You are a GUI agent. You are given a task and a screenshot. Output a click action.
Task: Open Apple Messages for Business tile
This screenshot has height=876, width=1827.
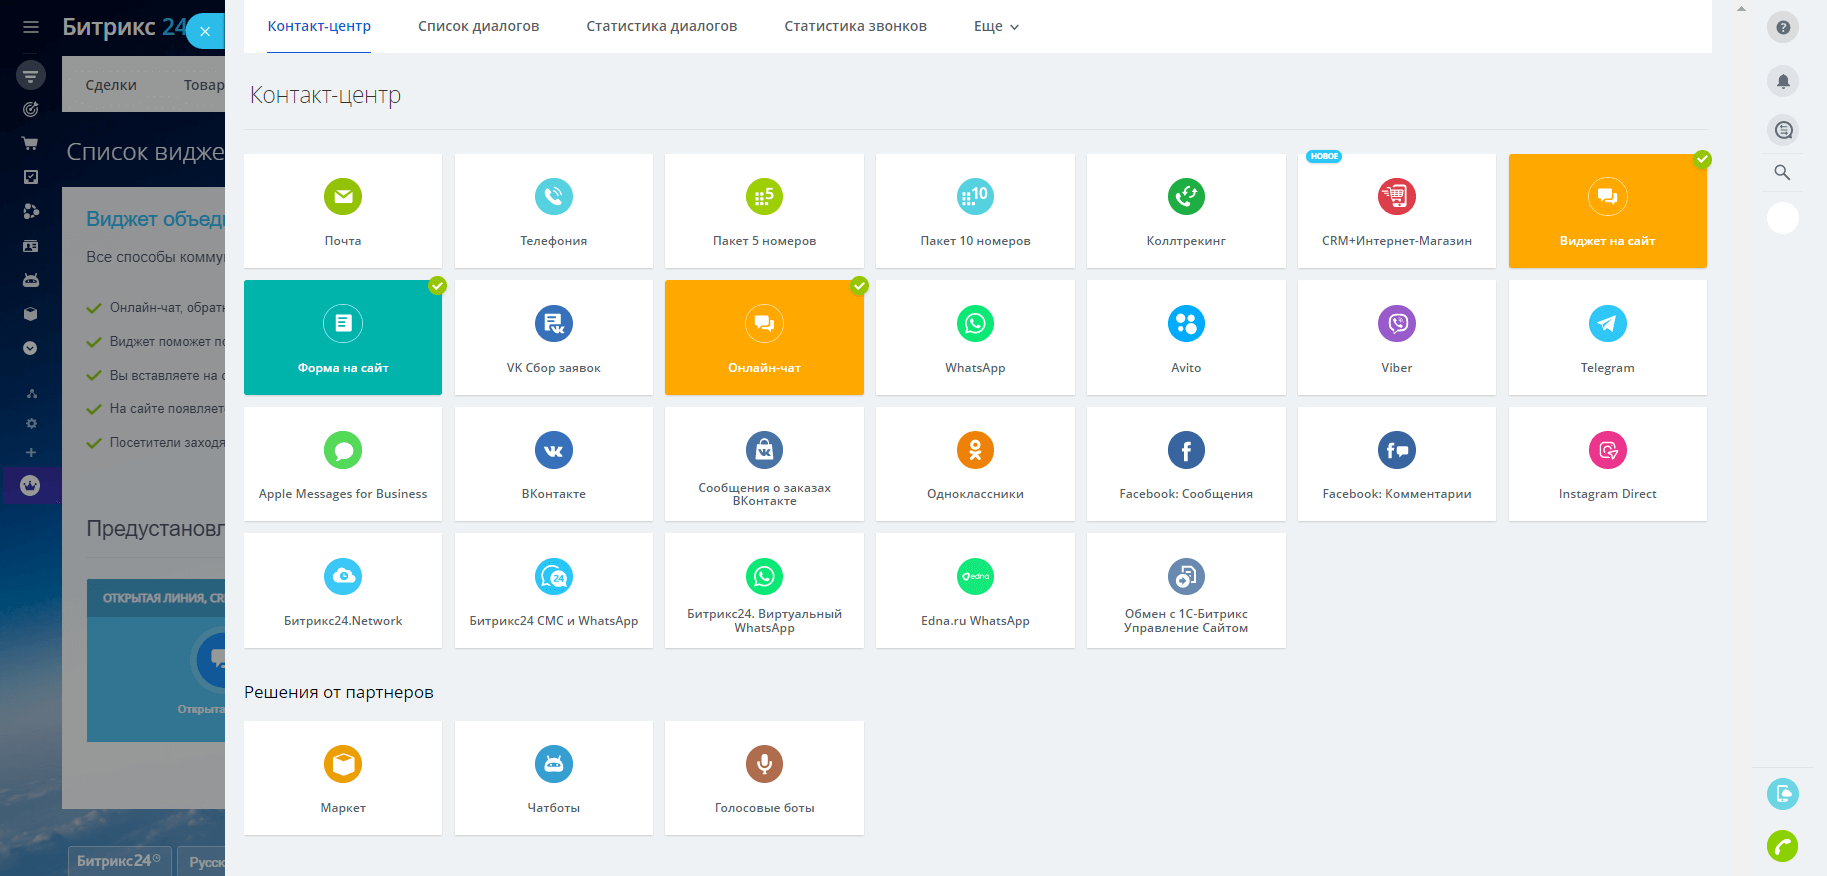pyautogui.click(x=343, y=464)
